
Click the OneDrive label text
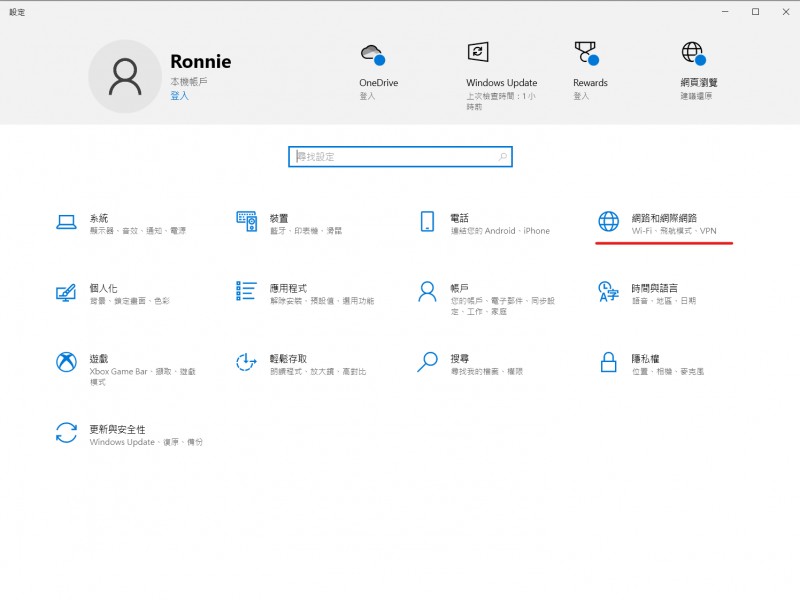pos(379,83)
